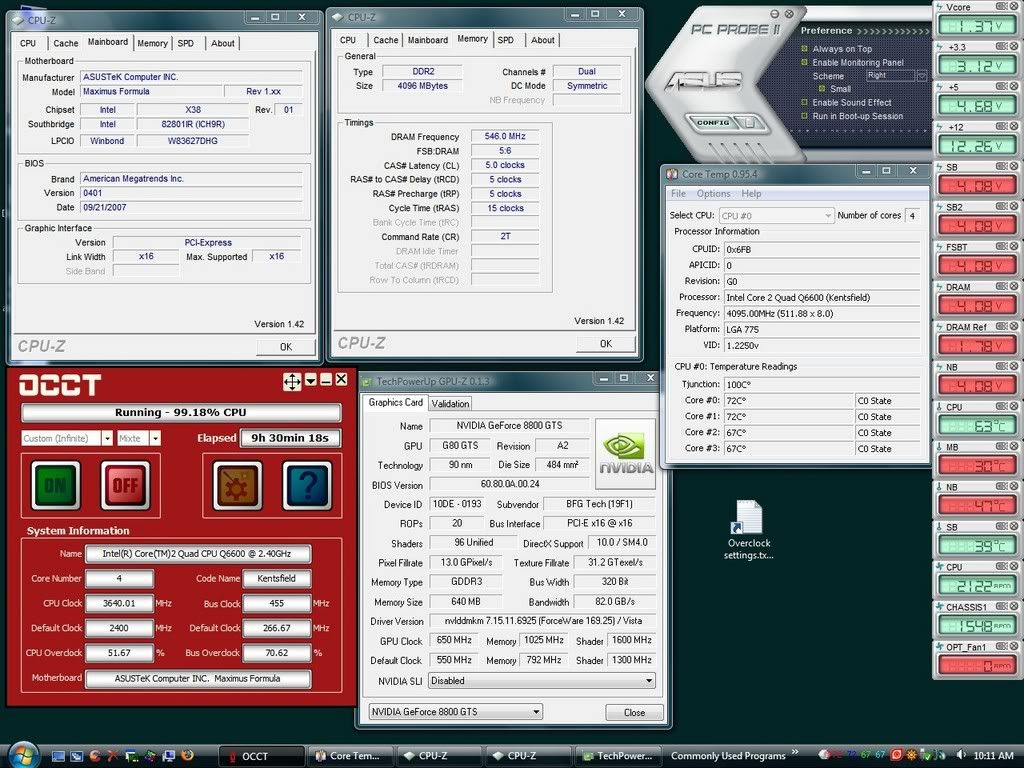Open the Validation tab in GPU-Z
Screen dimensions: 1024x768
[450, 404]
